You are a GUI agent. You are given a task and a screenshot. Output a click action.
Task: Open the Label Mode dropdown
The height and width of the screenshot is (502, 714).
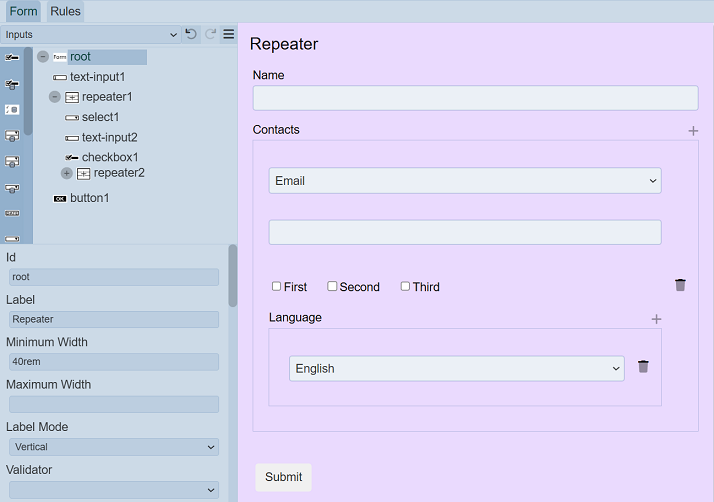pos(113,447)
